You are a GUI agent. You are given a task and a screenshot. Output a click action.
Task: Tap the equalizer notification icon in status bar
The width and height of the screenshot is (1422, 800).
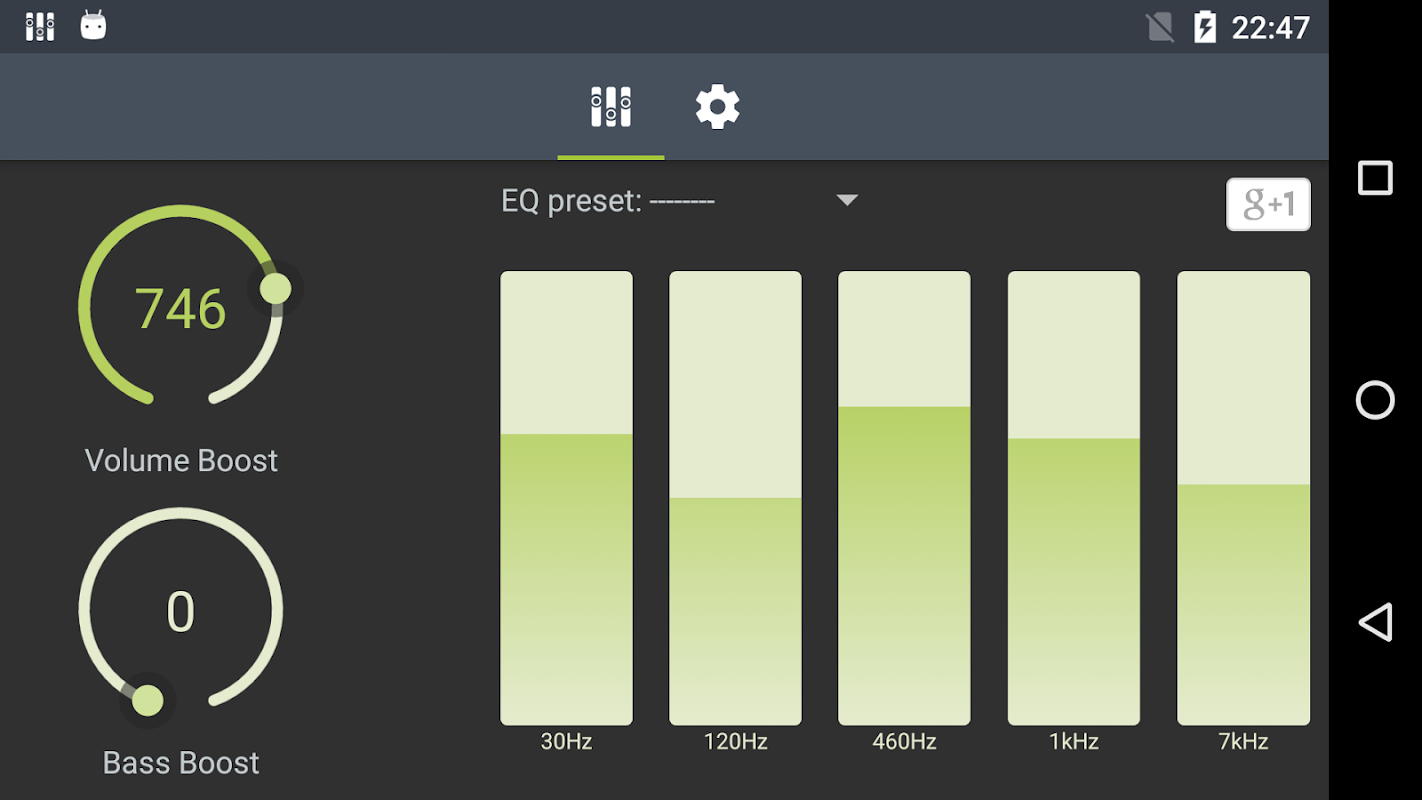point(40,26)
